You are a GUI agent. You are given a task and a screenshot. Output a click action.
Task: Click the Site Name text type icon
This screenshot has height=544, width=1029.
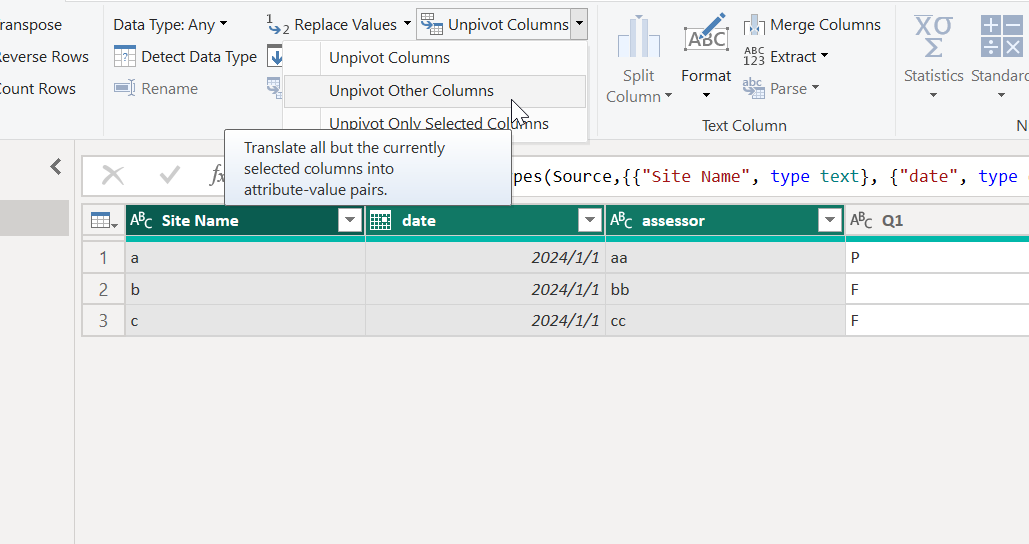click(141, 220)
